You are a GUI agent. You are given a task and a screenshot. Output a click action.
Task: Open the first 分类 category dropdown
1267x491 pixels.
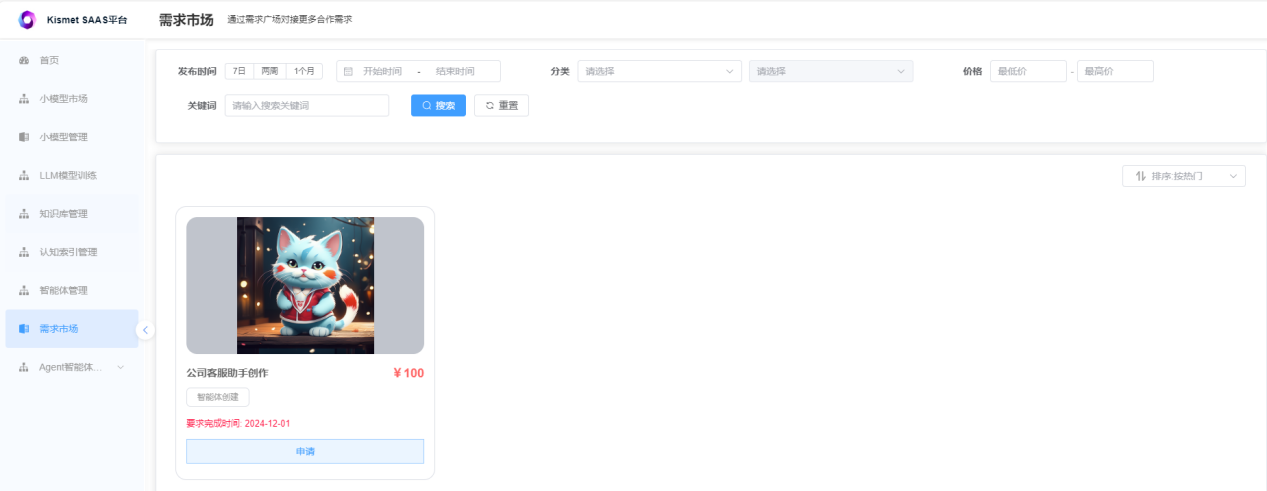point(659,71)
